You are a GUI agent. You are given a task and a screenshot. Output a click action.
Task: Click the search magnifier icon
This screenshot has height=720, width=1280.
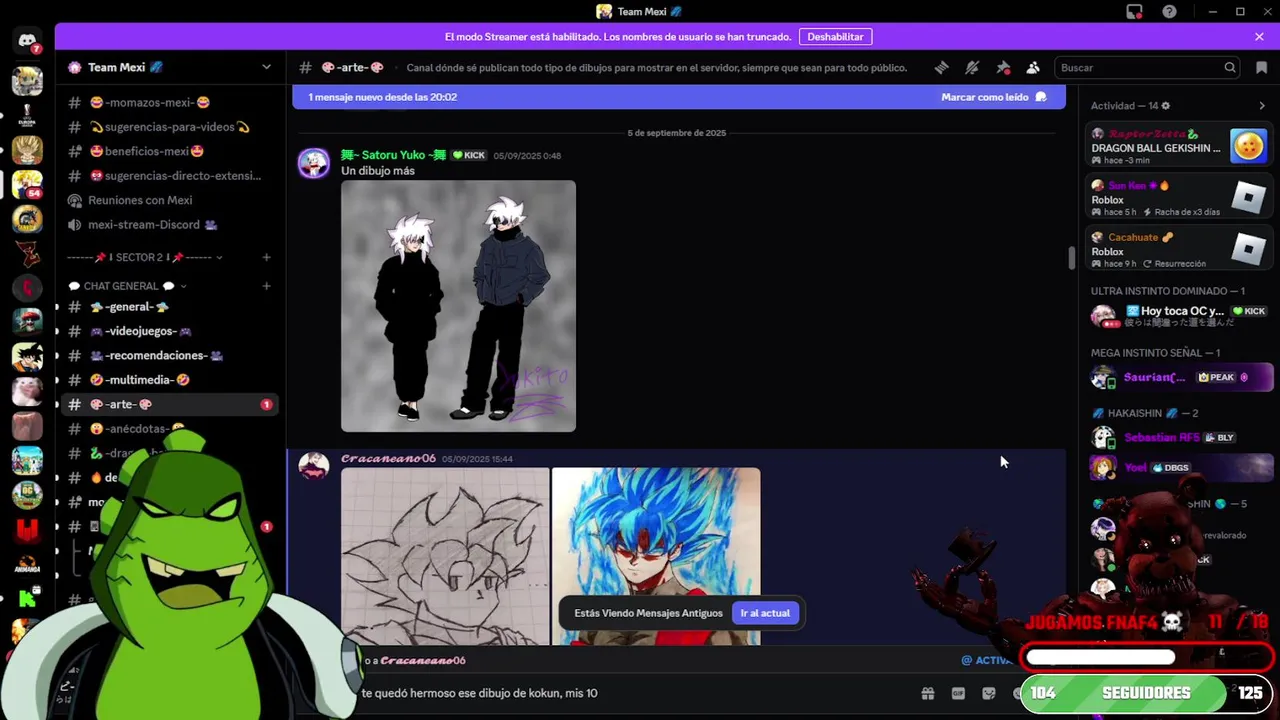(x=1230, y=67)
